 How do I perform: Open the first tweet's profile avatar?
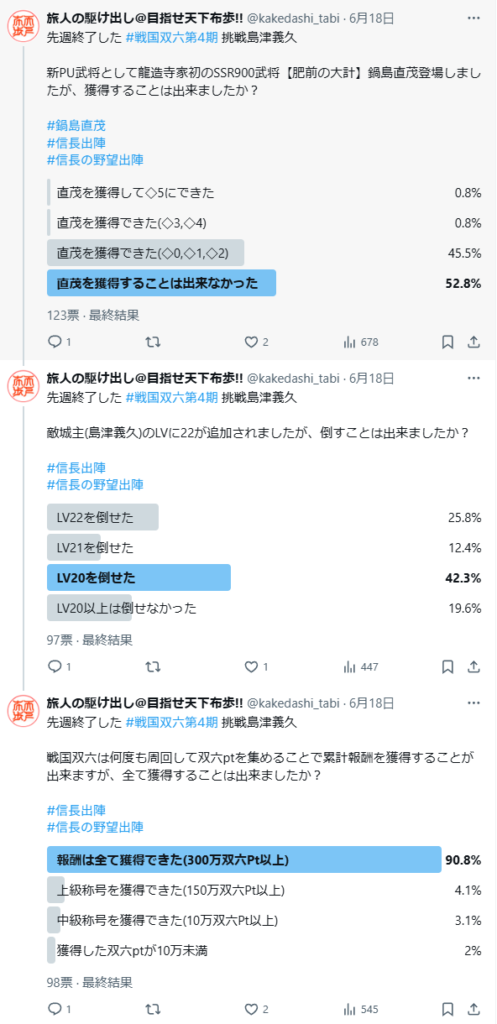click(x=24, y=26)
